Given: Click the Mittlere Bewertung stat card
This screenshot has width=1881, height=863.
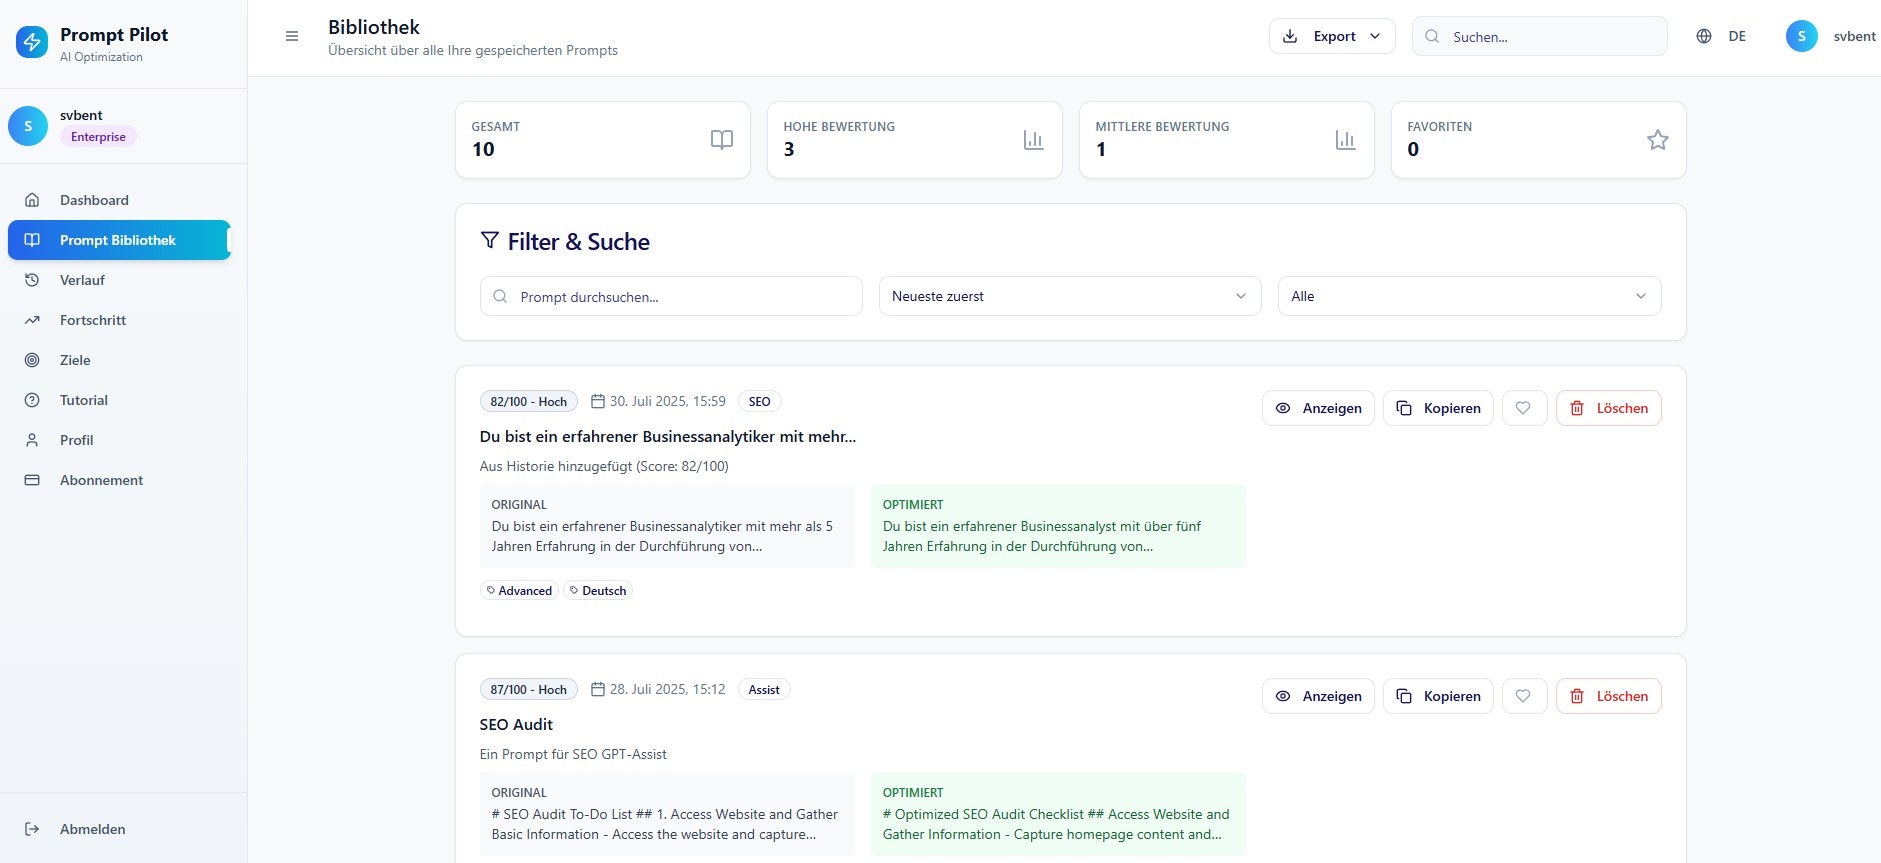Looking at the screenshot, I should tap(1227, 140).
